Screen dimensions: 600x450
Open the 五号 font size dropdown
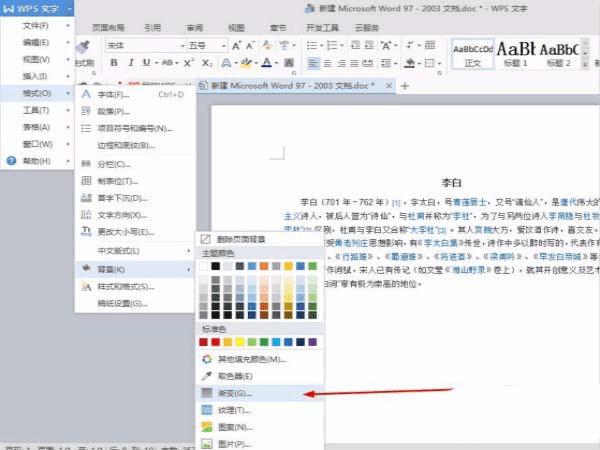(224, 46)
